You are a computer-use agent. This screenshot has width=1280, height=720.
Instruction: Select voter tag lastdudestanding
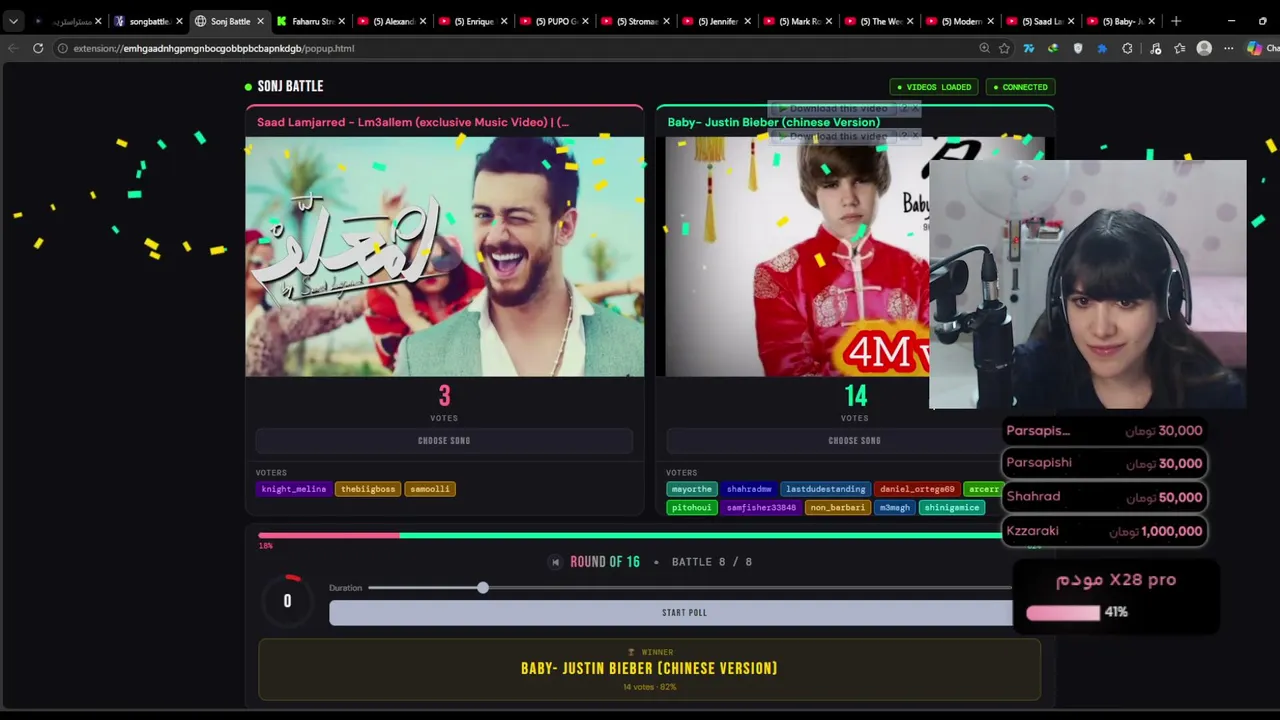[826, 489]
